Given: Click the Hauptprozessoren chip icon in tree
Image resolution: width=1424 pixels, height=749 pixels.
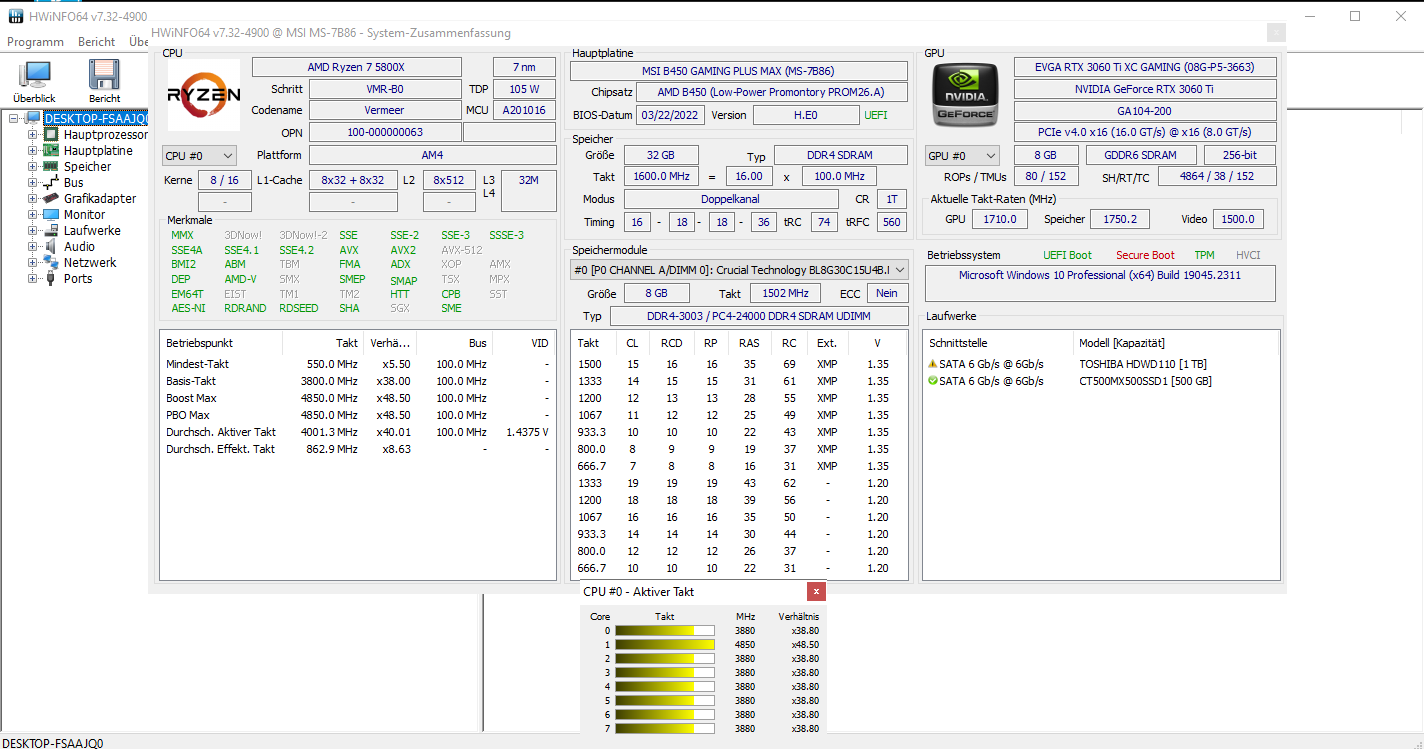Looking at the screenshot, I should tap(51, 135).
